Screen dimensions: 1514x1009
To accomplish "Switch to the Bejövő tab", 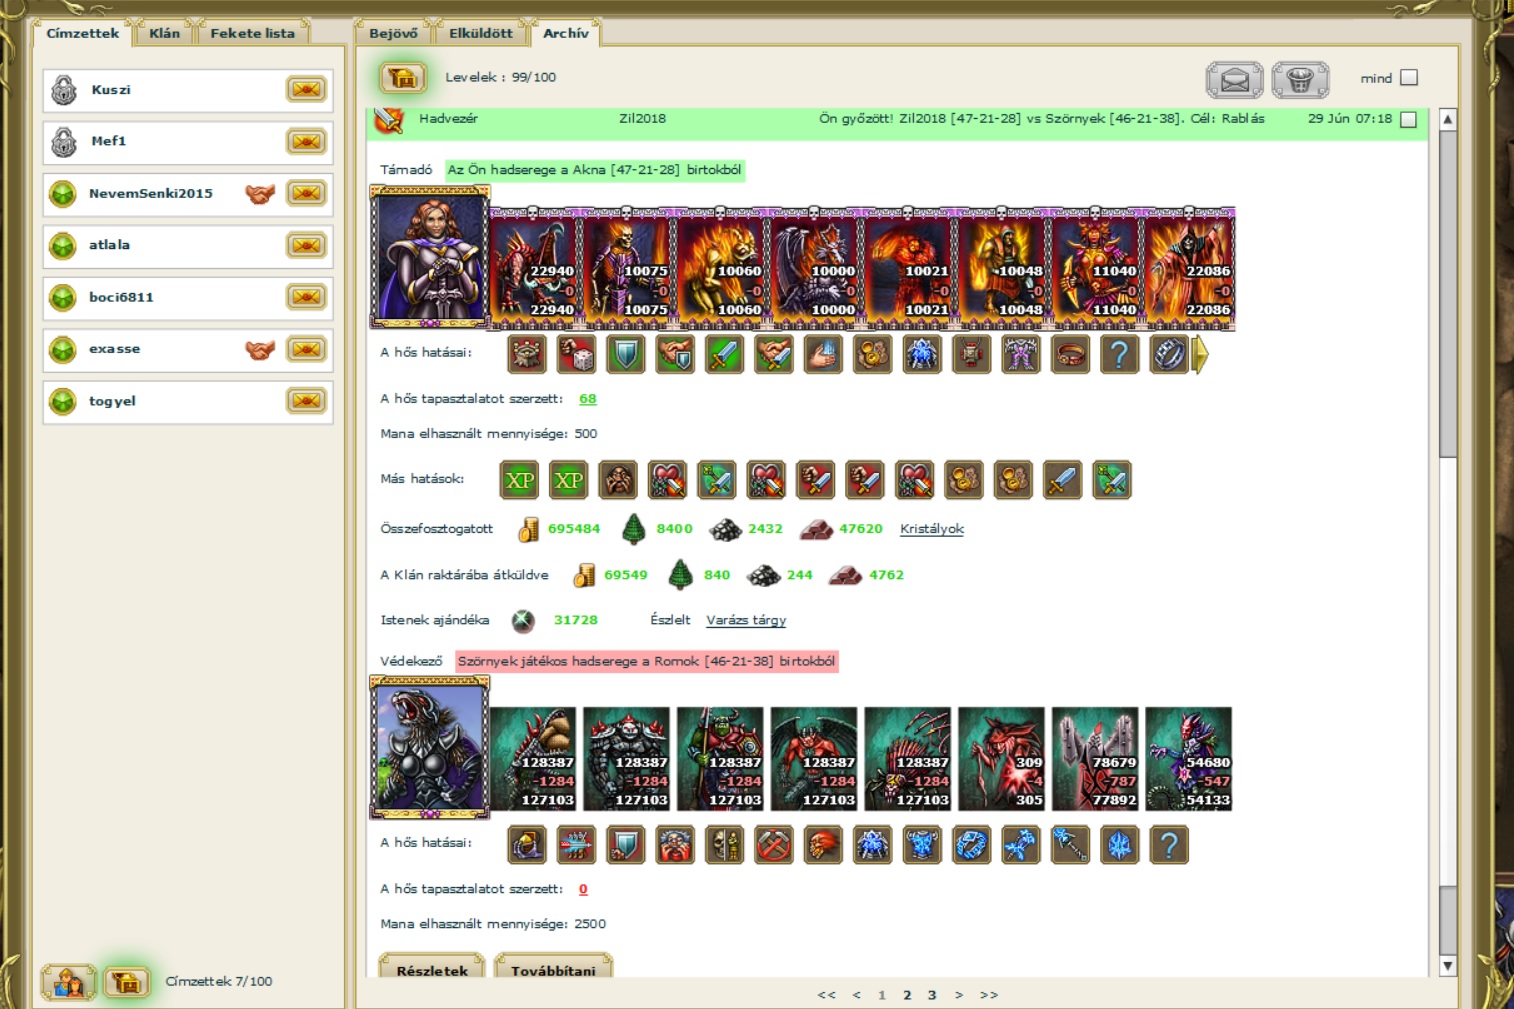I will tap(393, 33).
